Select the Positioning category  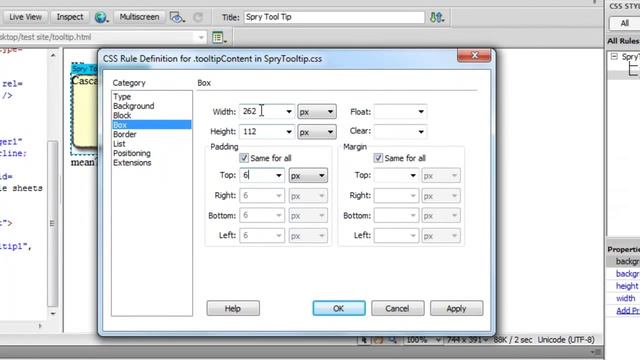(x=131, y=153)
